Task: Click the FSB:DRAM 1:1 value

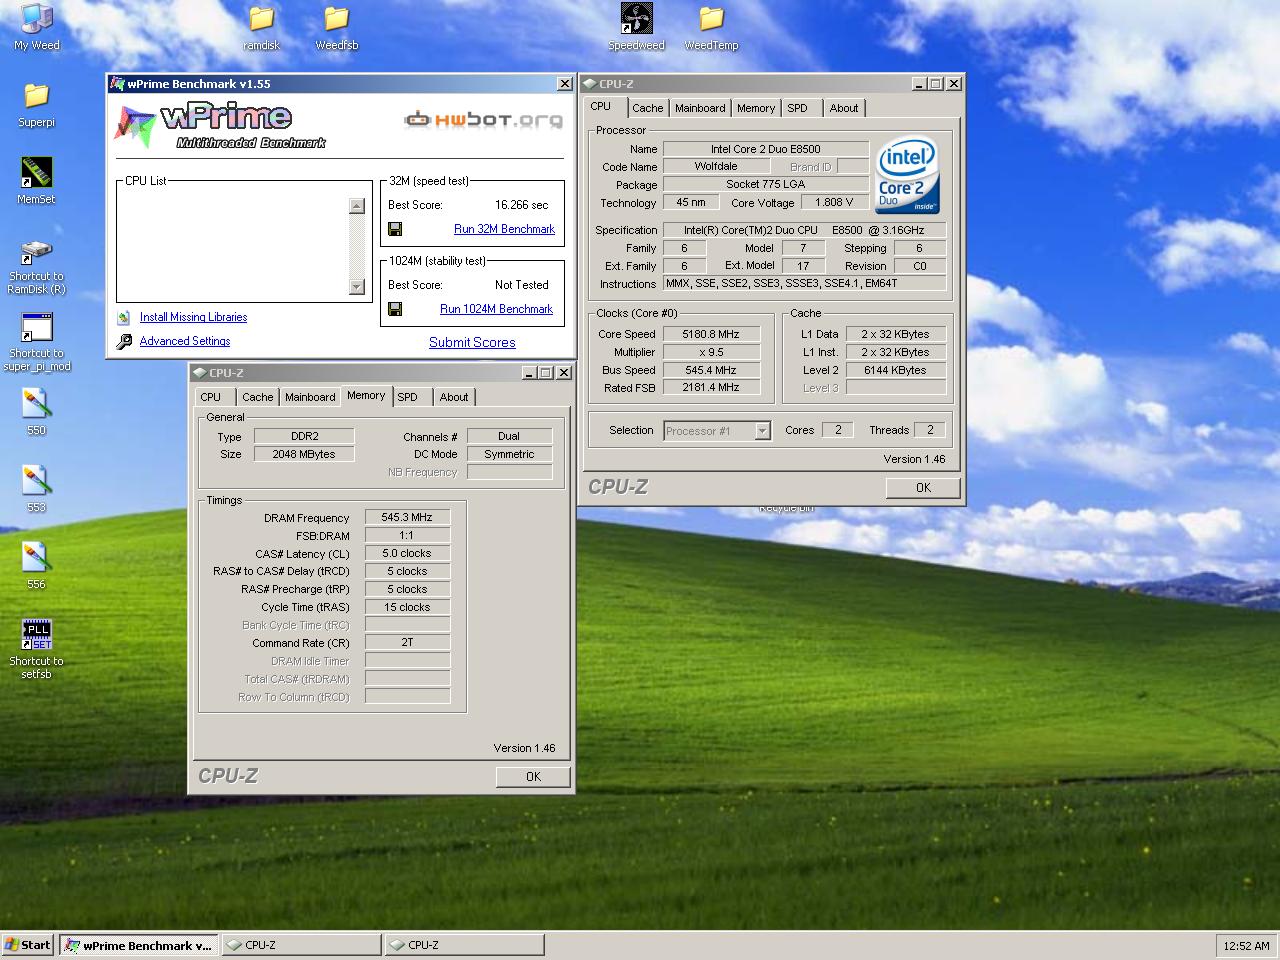Action: point(407,535)
